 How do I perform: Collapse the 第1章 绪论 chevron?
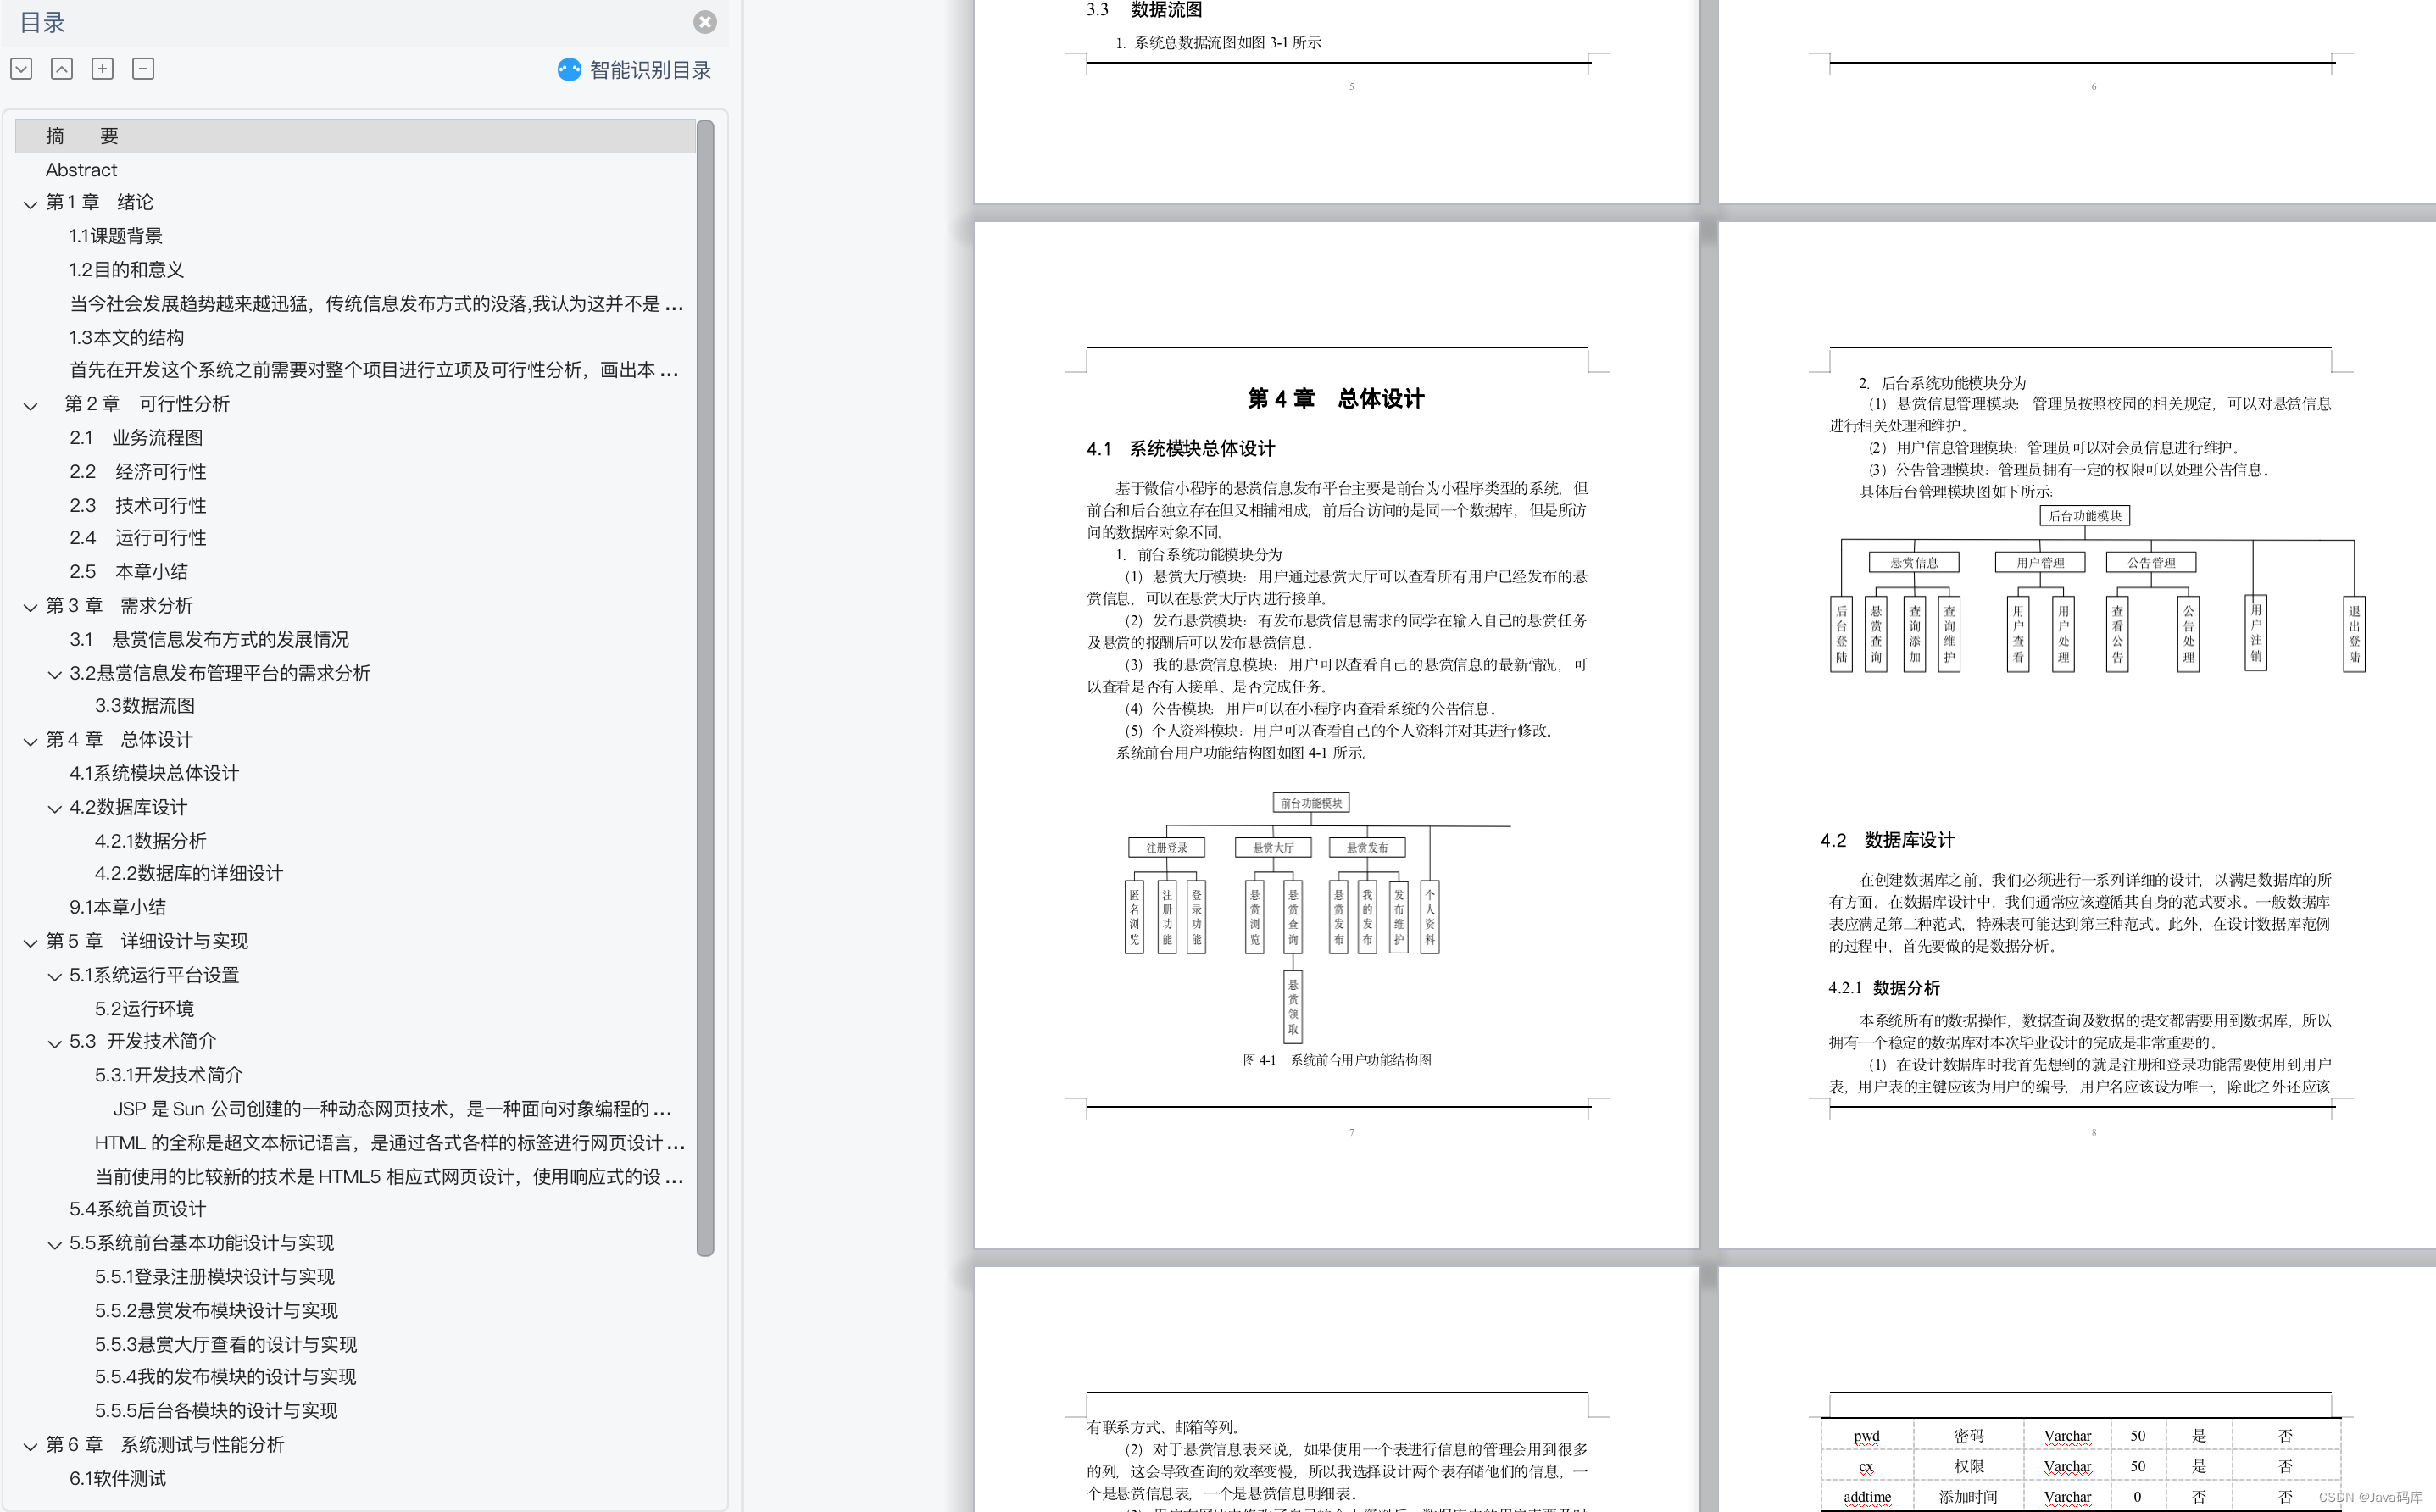pos(30,203)
